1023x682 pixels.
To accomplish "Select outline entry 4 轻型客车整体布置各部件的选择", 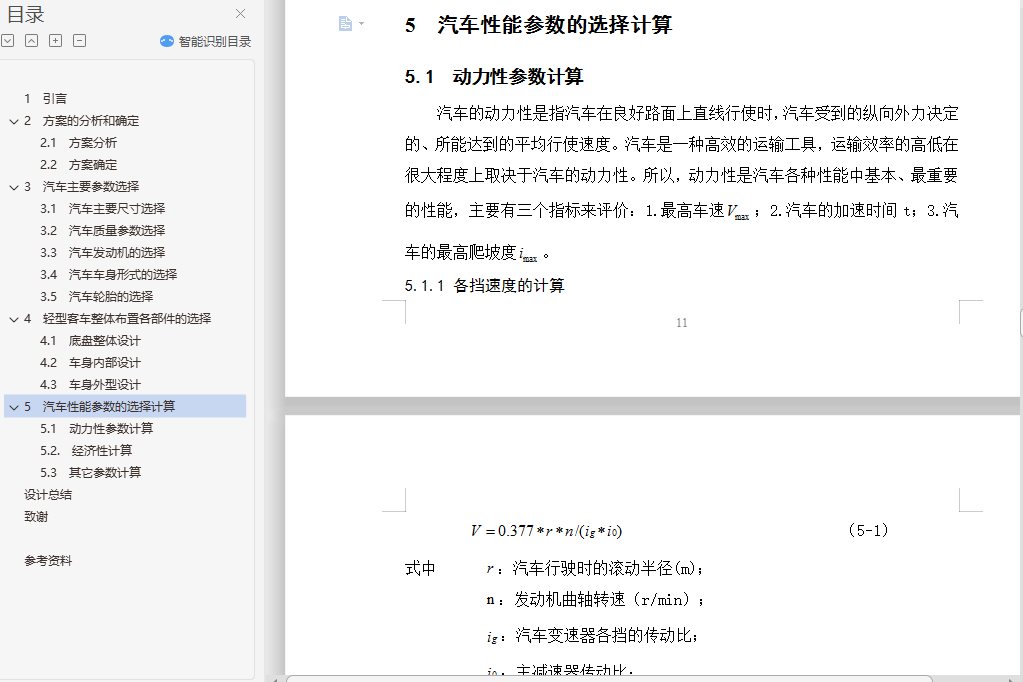I will [117, 318].
